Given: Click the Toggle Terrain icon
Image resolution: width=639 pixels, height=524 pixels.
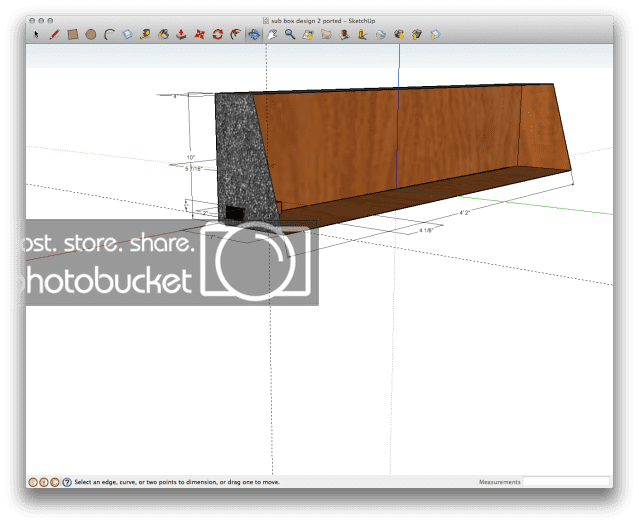Looking at the screenshot, I should [326, 34].
